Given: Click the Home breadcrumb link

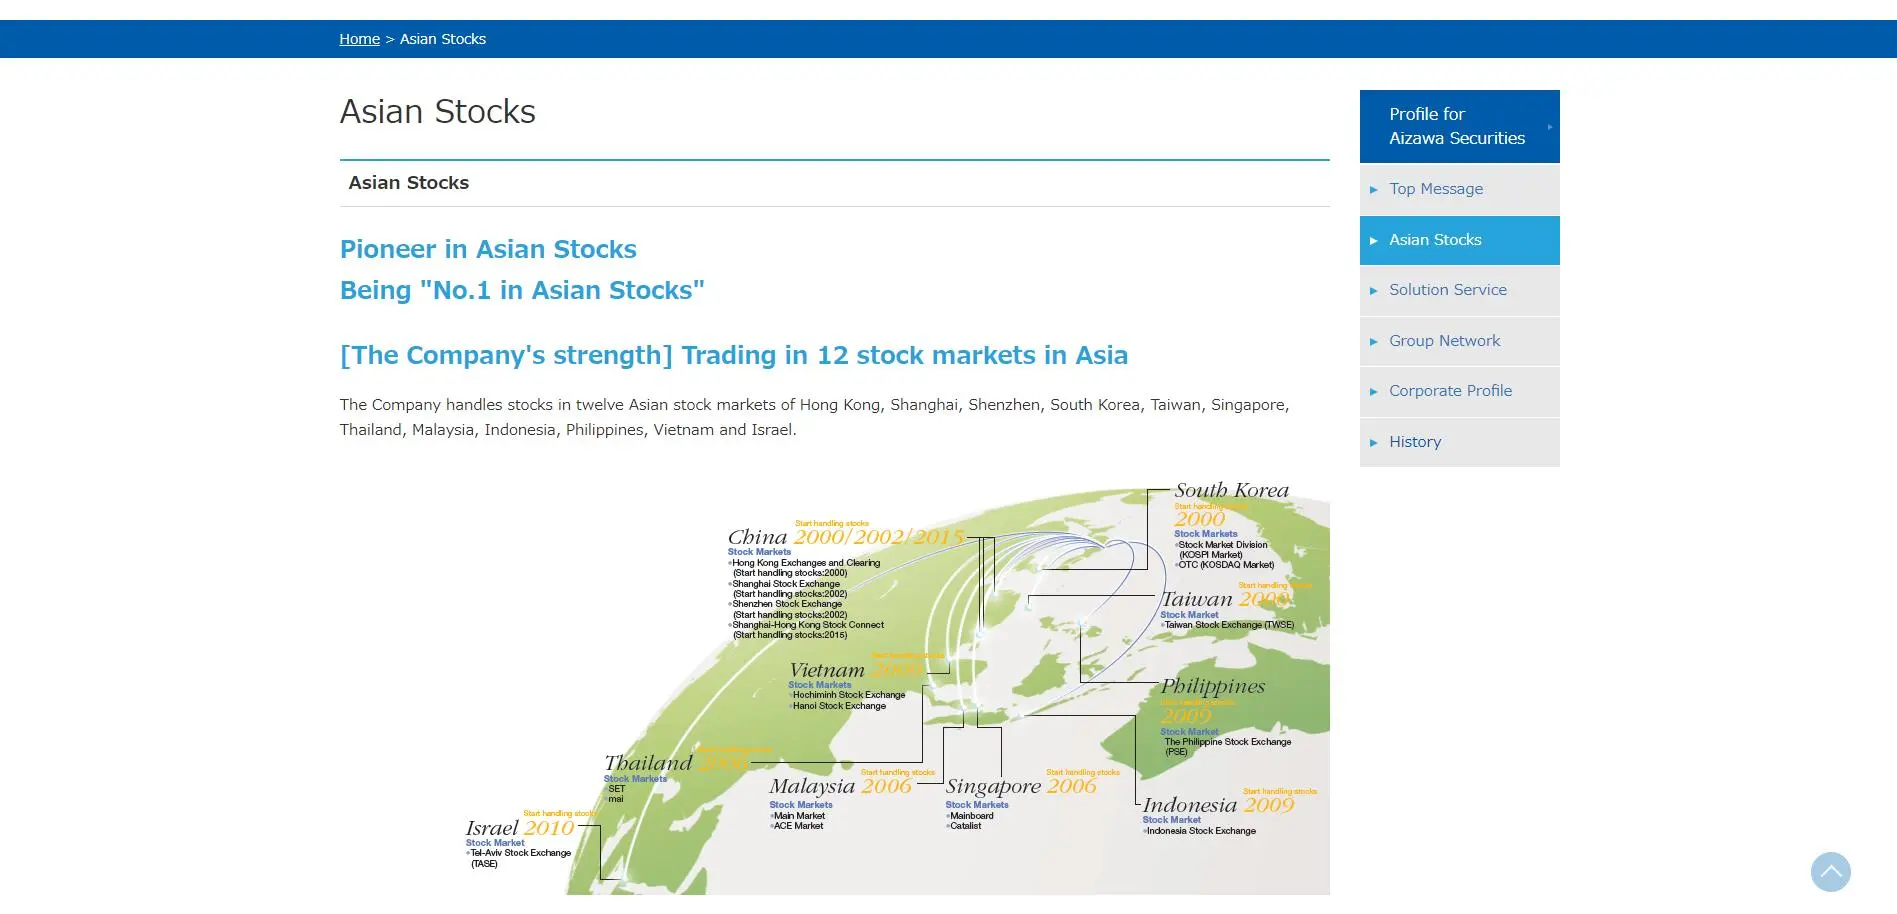Looking at the screenshot, I should 359,39.
